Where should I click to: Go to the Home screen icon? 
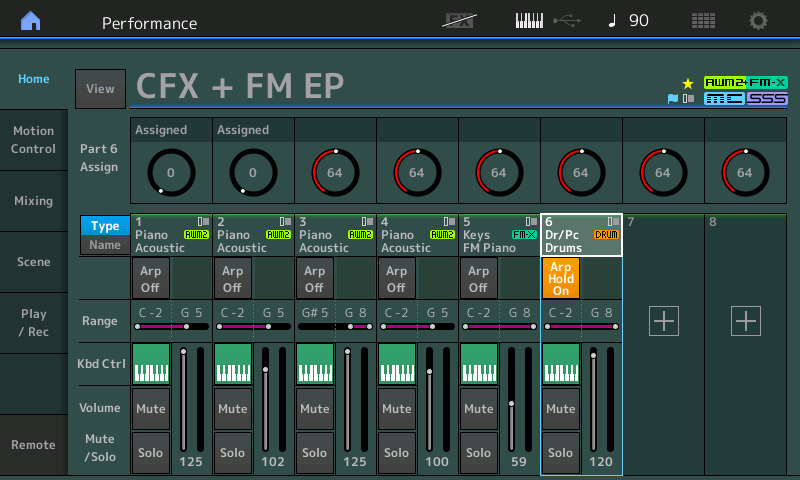pos(31,21)
